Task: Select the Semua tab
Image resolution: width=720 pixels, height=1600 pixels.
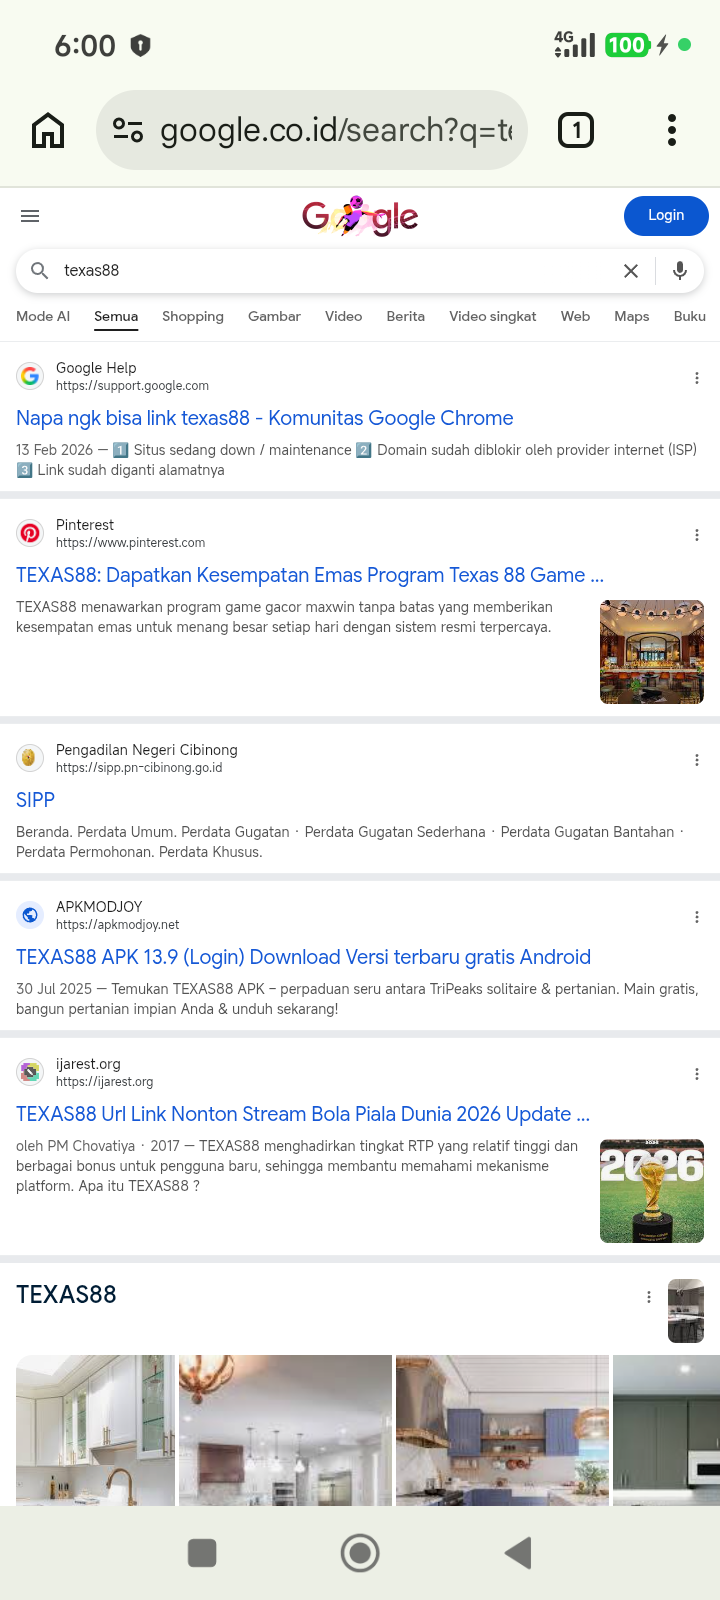Action: pyautogui.click(x=116, y=316)
